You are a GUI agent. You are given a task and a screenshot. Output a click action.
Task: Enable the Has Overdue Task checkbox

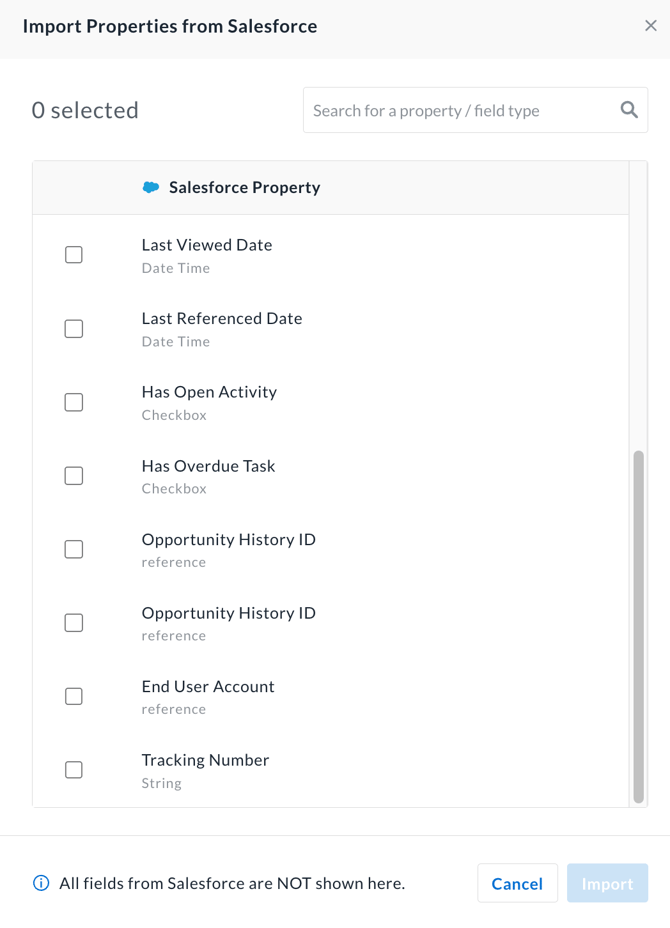coord(73,475)
